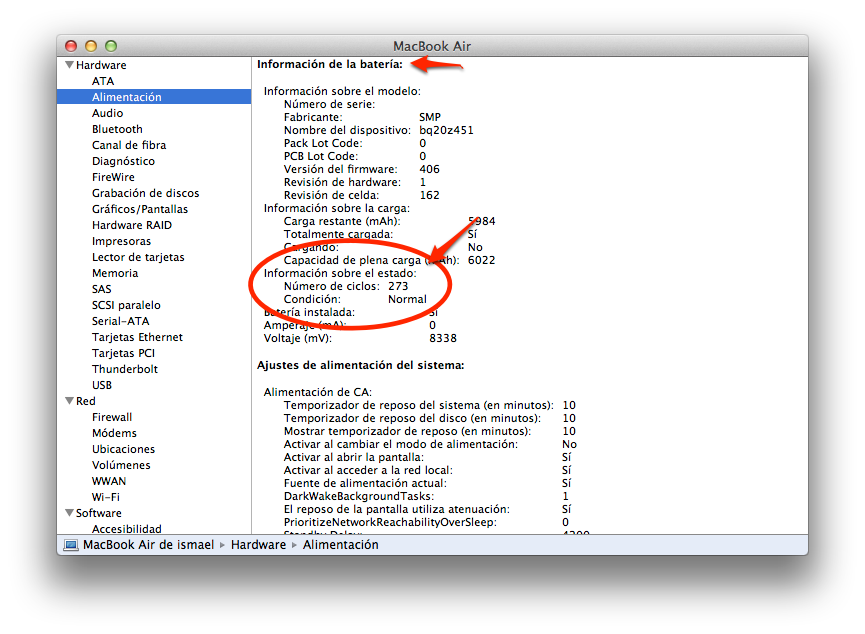This screenshot has height=634, width=865.
Task: Click the 'DarkWakeBackgroundTasks:' label
Action: [x=359, y=497]
